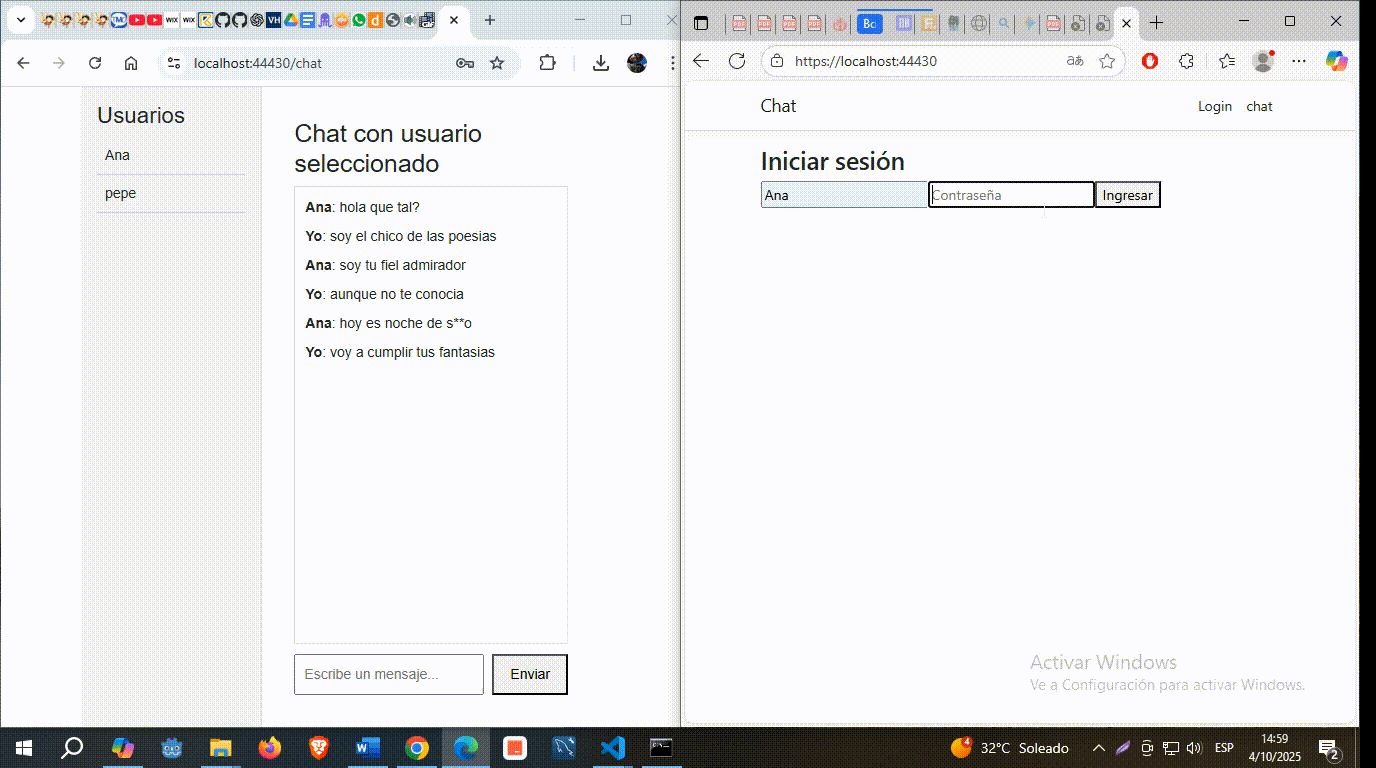Select the chat navigation item
Image resolution: width=1376 pixels, height=768 pixels.
pos(1259,106)
